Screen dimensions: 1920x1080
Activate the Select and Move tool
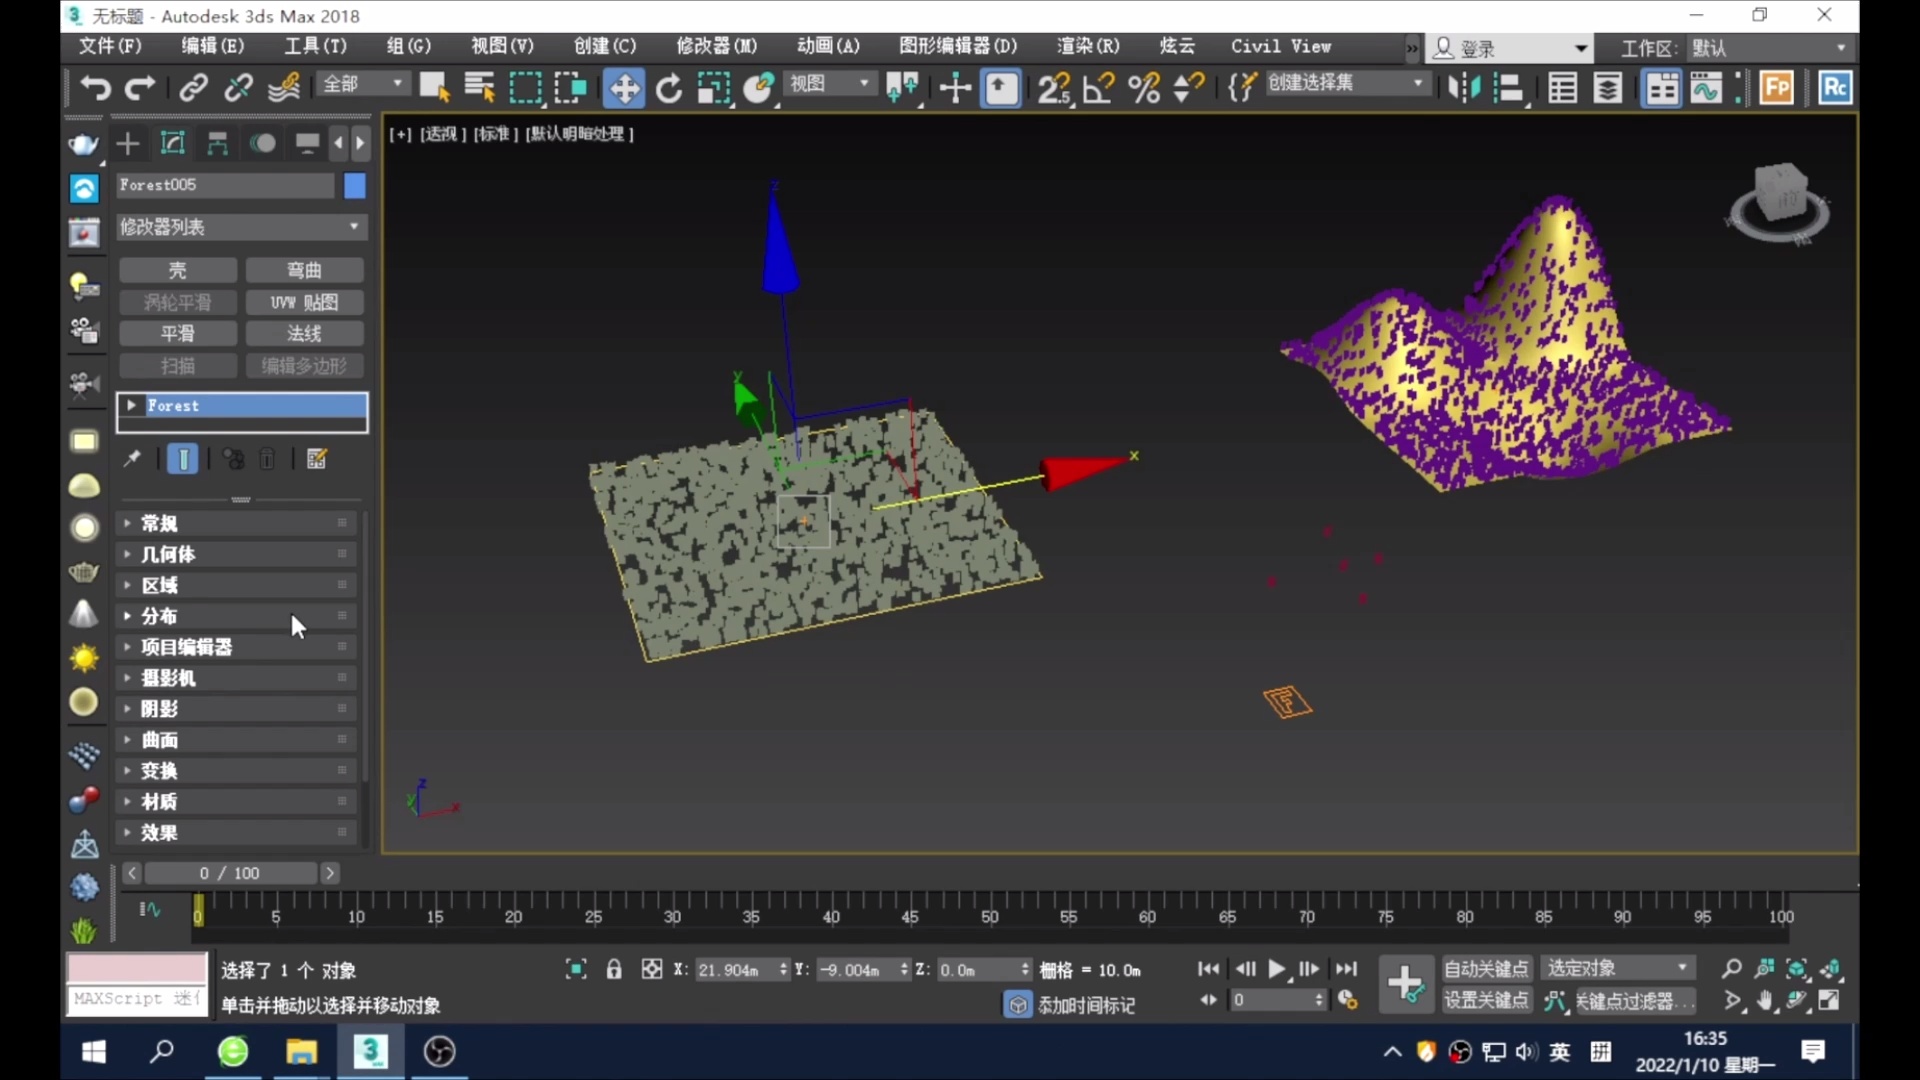(x=623, y=88)
